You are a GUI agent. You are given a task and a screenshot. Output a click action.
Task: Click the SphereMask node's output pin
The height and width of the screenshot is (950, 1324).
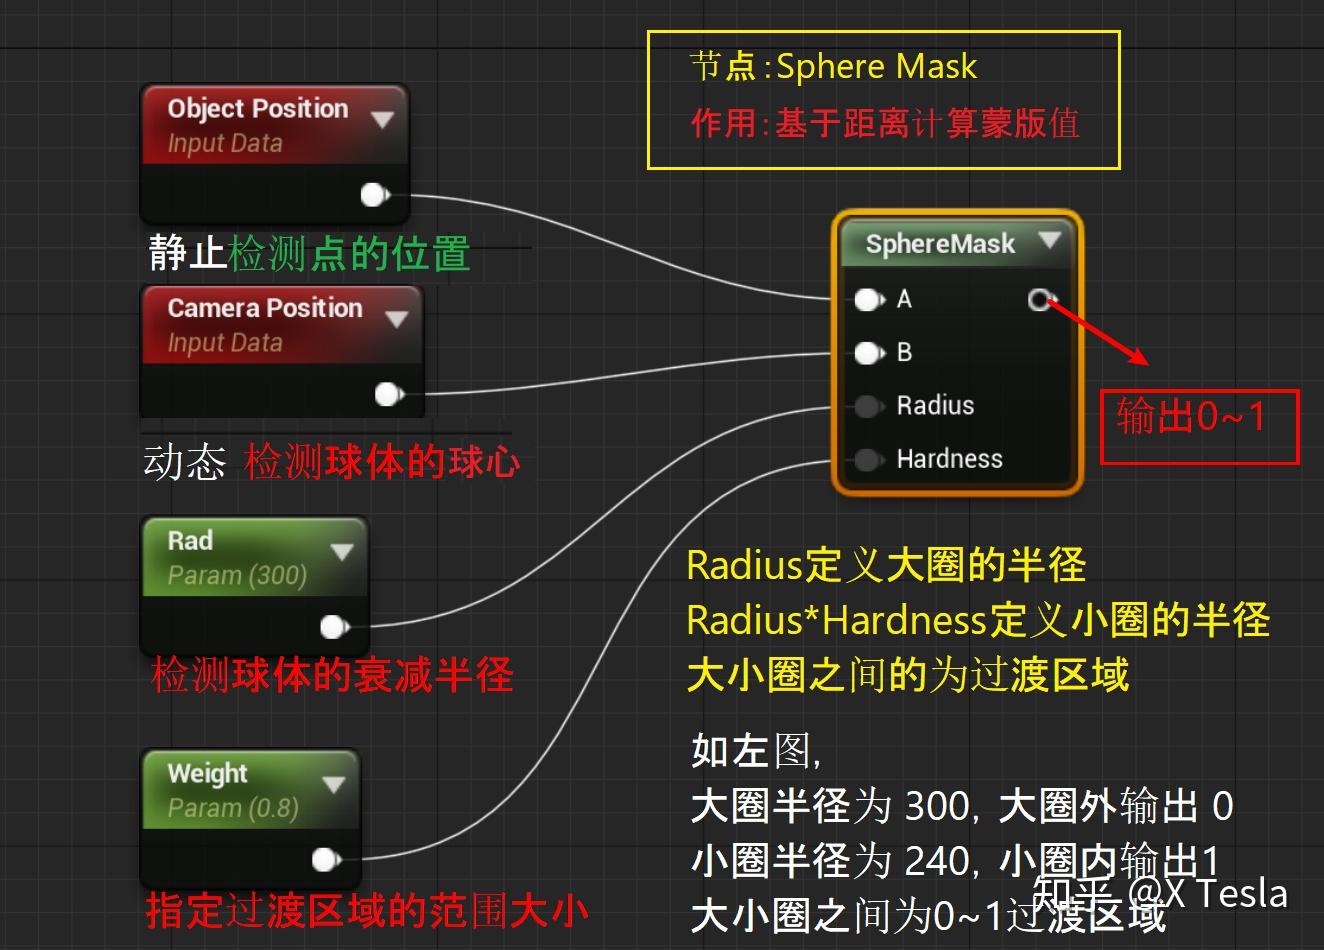tap(1040, 299)
